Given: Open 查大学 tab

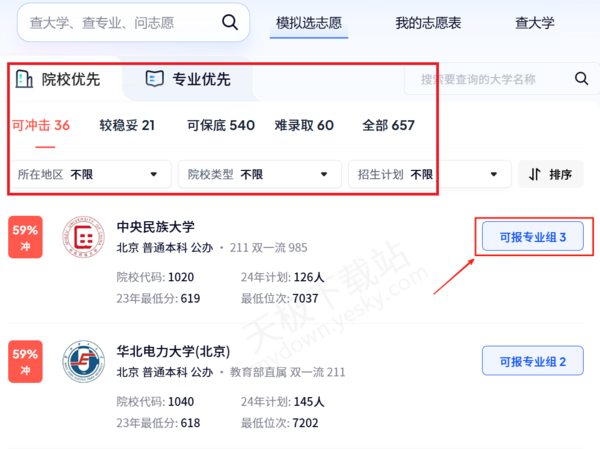Looking at the screenshot, I should point(535,23).
